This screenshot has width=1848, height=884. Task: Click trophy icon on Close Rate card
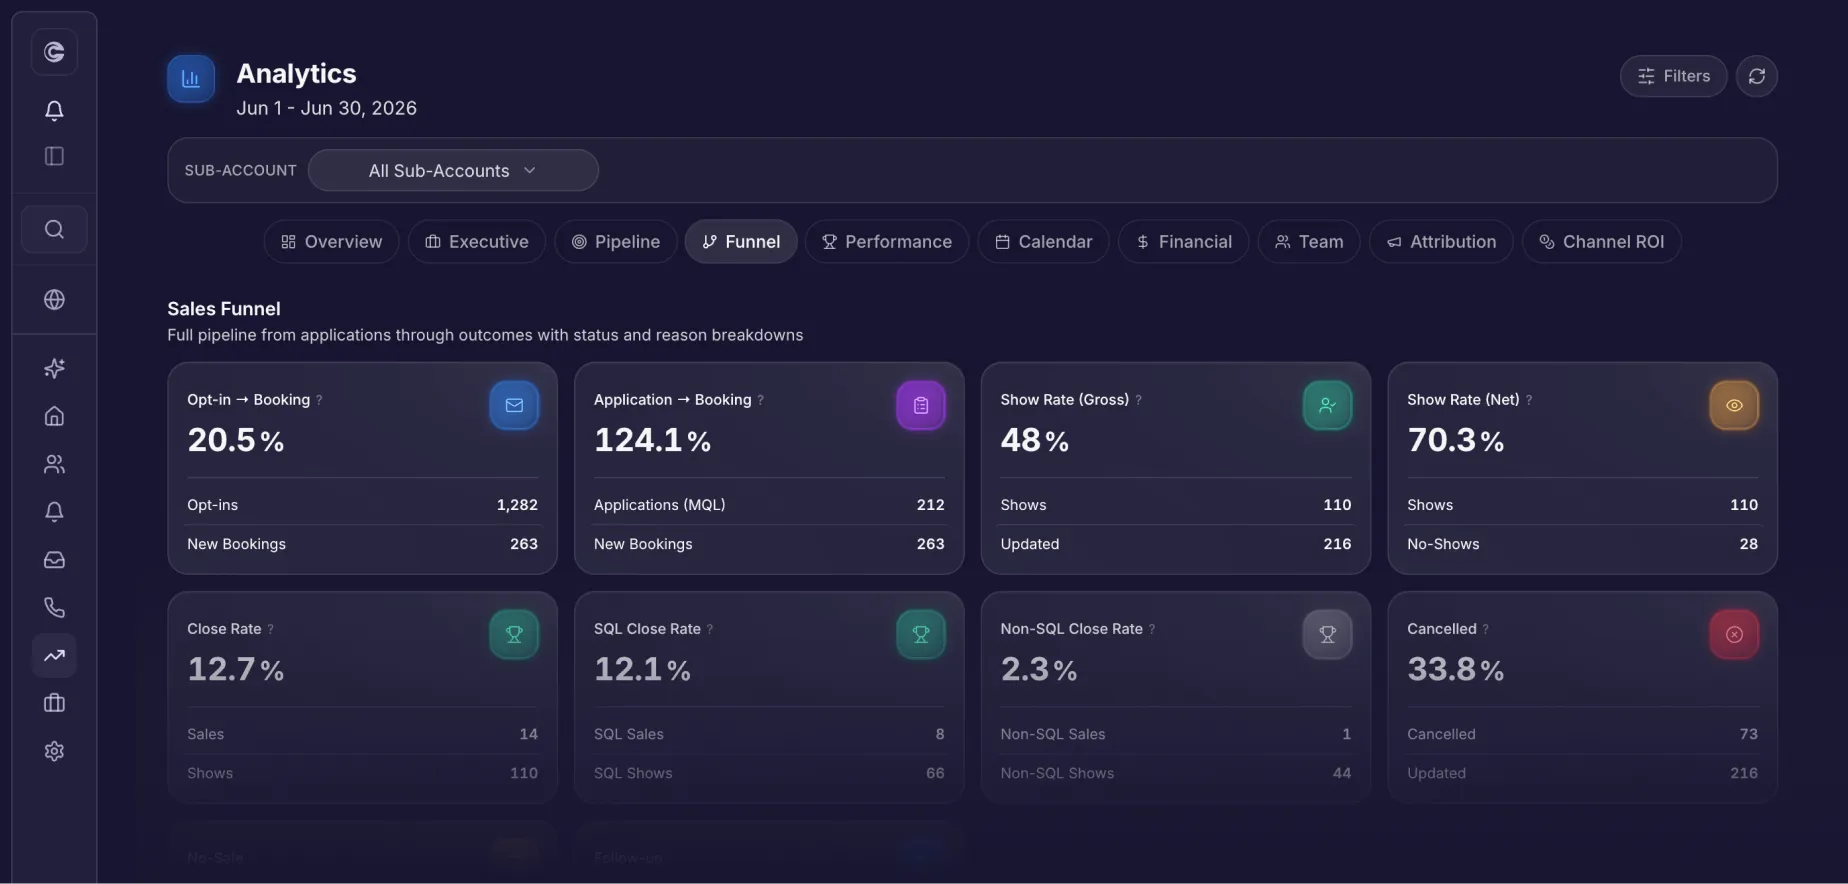pos(514,635)
